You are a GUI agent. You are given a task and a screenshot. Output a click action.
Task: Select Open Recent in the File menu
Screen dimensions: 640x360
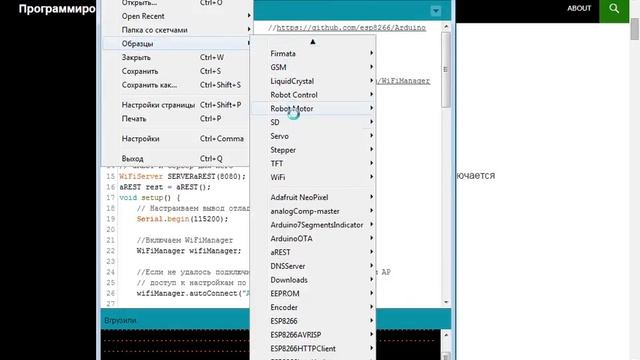[x=176, y=16]
